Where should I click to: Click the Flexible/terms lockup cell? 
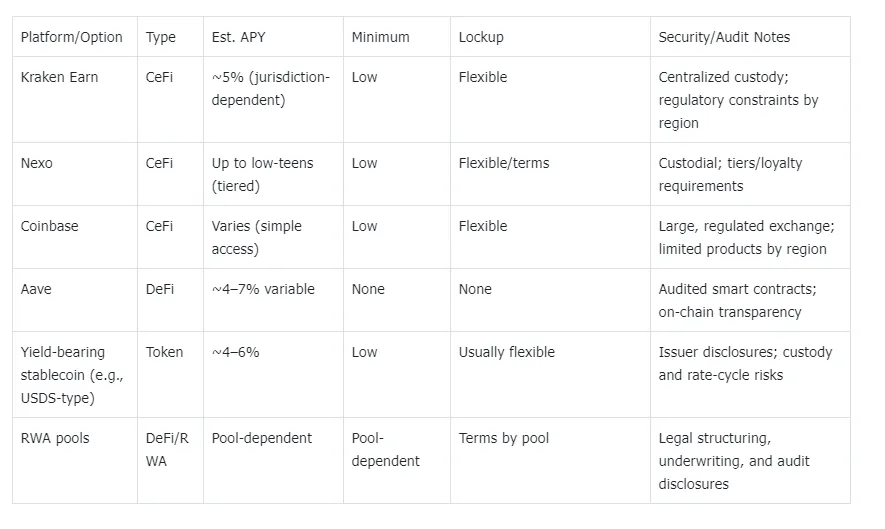(x=504, y=163)
